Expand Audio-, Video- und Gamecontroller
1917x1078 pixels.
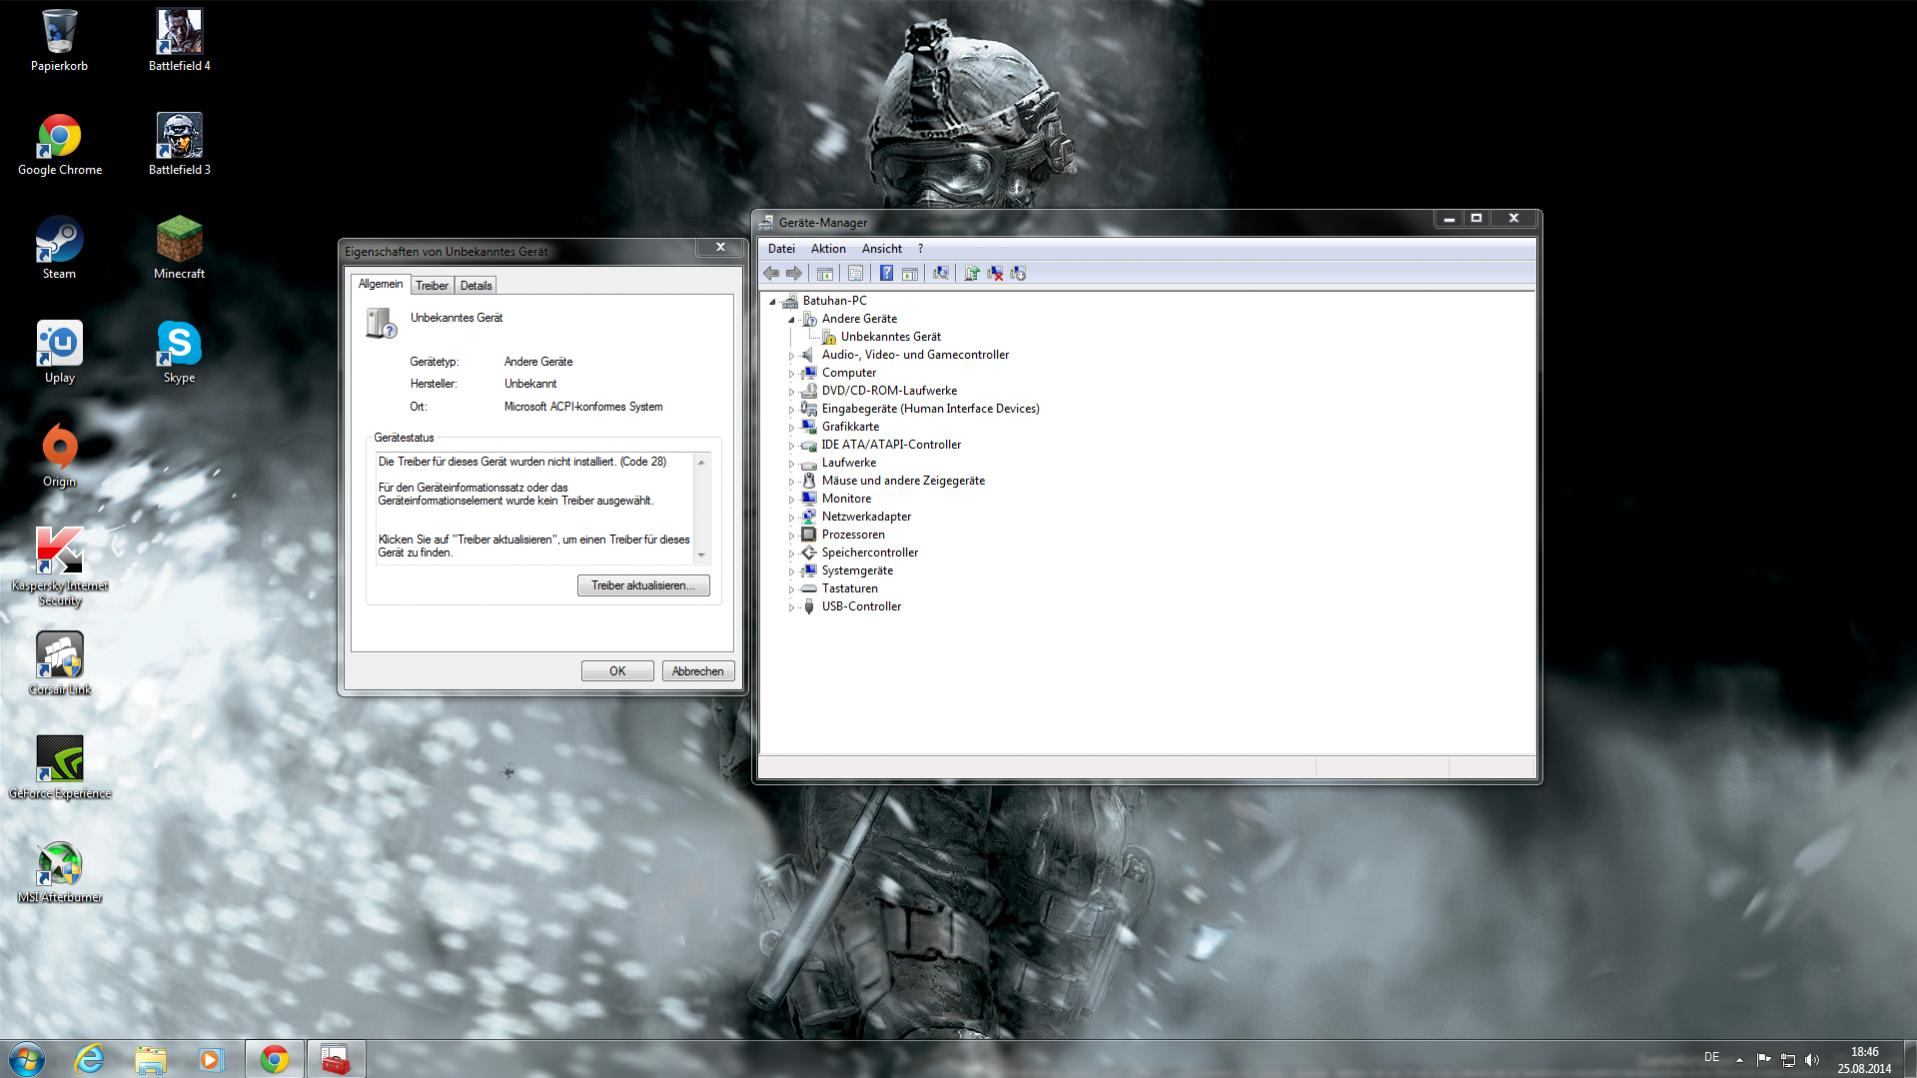[x=791, y=355]
